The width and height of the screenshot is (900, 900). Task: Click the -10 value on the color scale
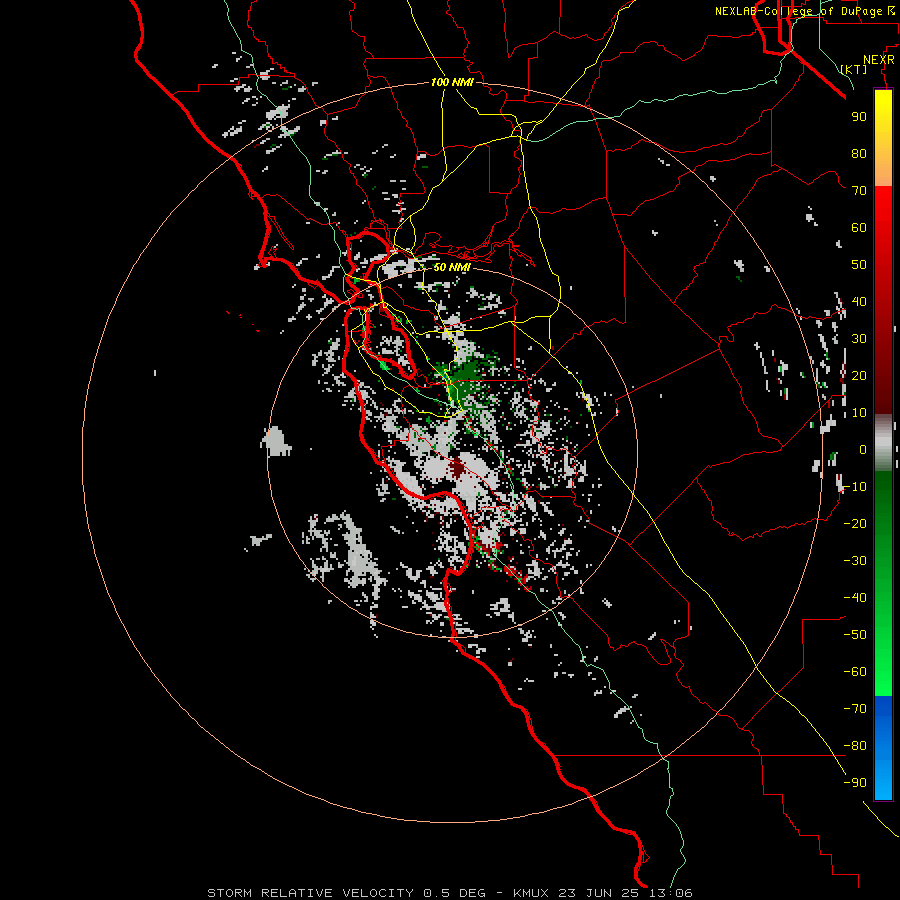(x=855, y=487)
